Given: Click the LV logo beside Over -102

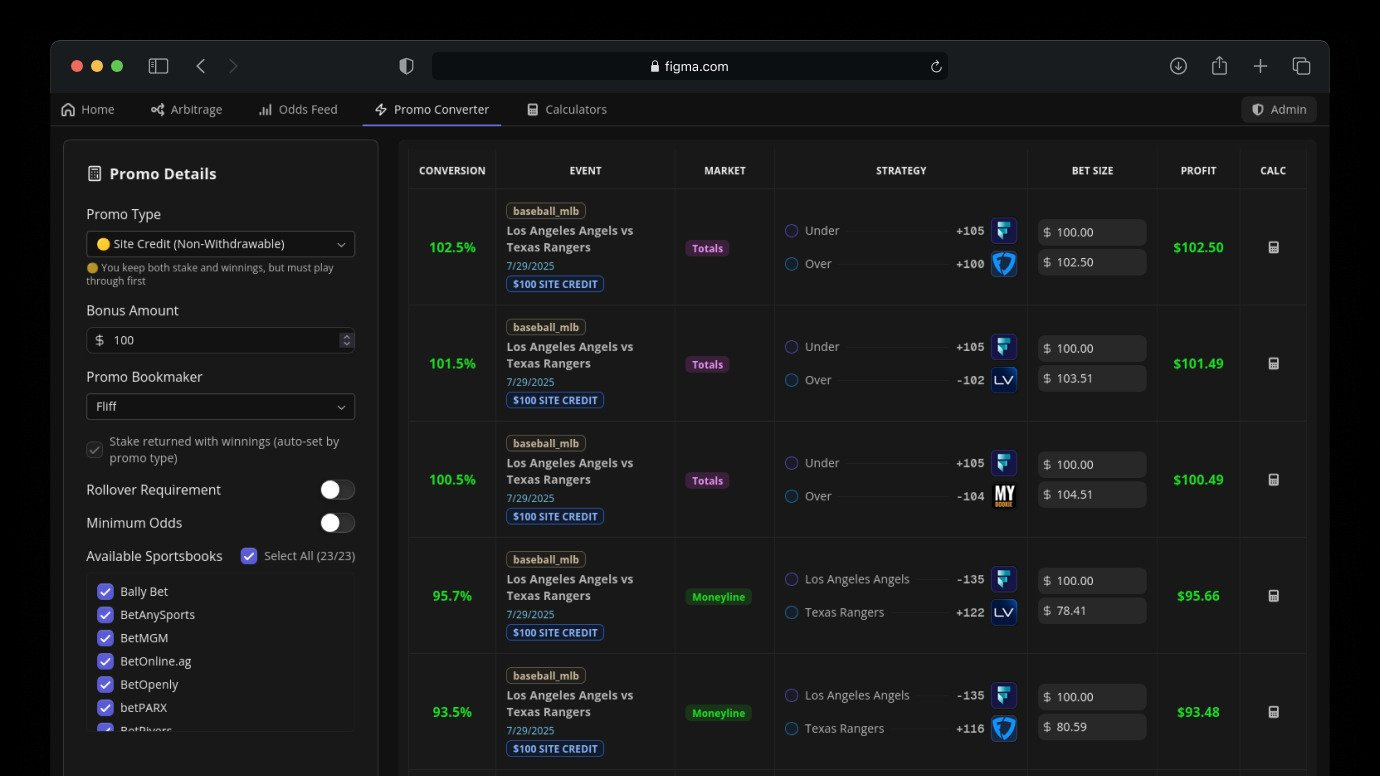Looking at the screenshot, I should (x=1004, y=380).
